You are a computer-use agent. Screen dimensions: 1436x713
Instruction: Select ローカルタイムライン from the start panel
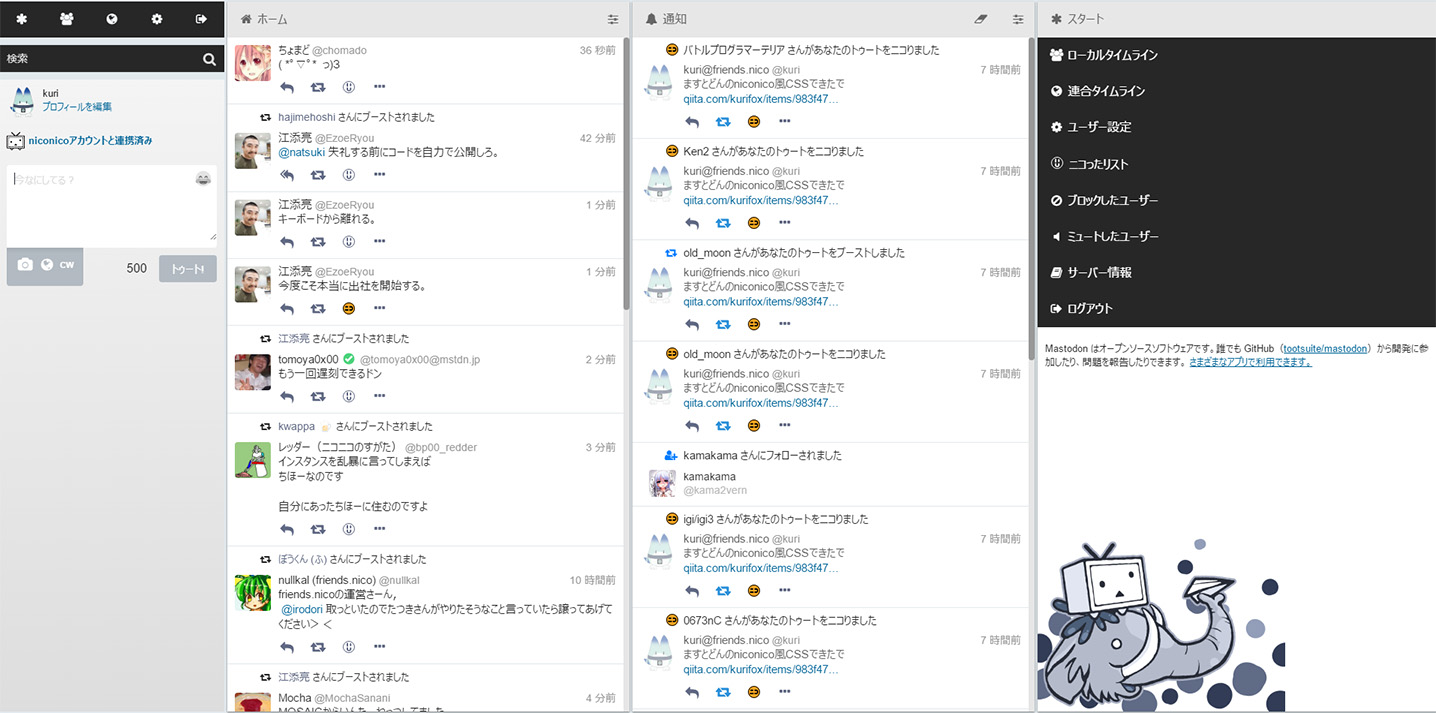(1105, 55)
